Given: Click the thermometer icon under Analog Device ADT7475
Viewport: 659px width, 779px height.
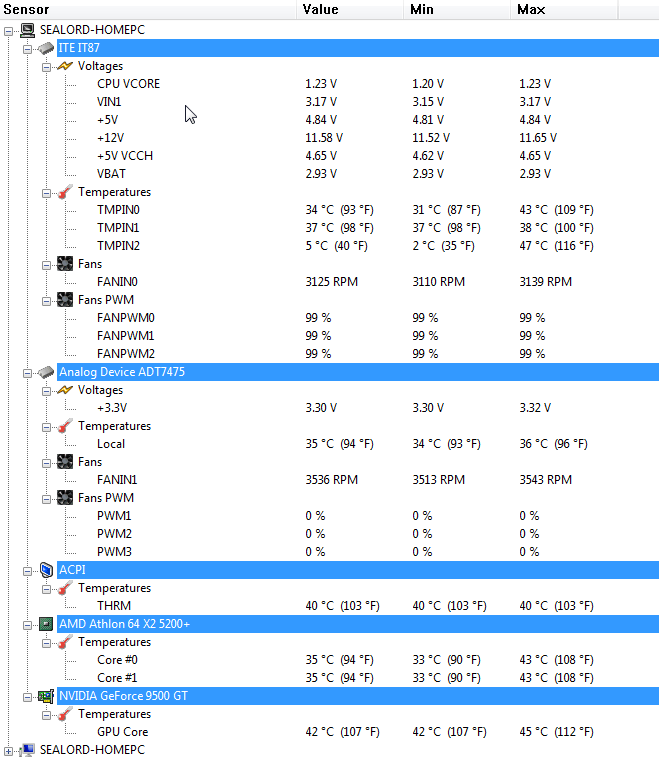Looking at the screenshot, I should (x=65, y=426).
